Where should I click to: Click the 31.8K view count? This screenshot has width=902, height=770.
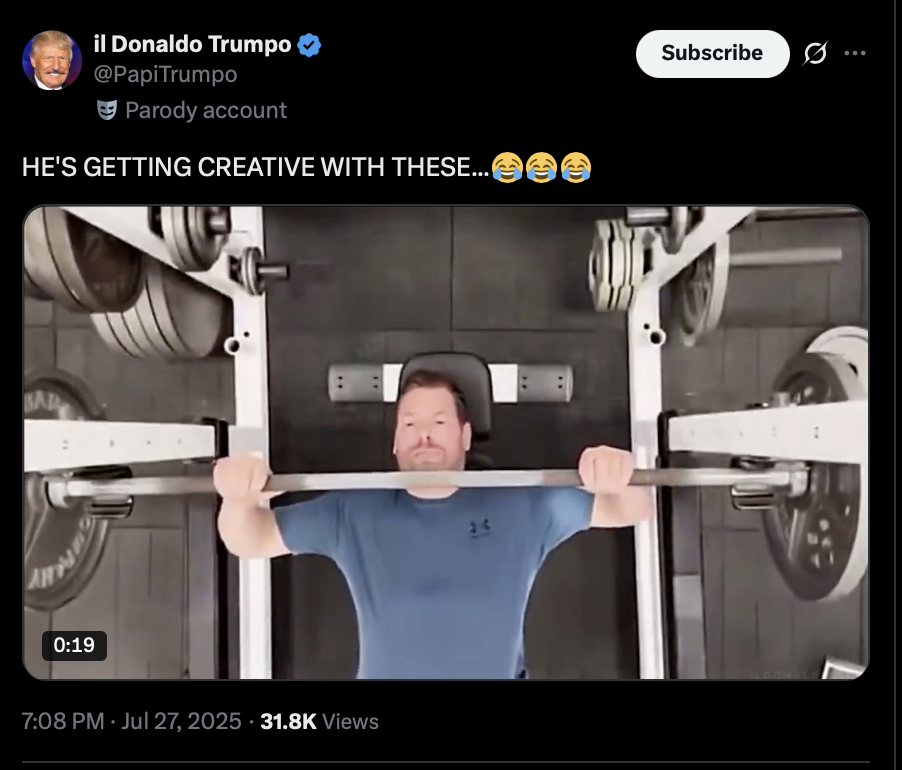pyautogui.click(x=288, y=721)
